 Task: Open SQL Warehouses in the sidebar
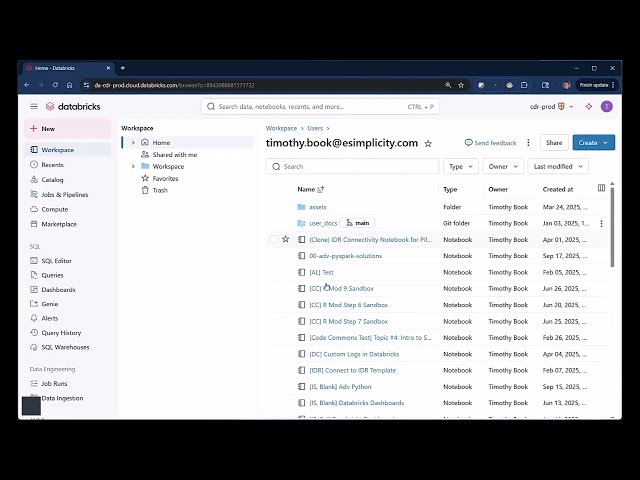coord(65,347)
